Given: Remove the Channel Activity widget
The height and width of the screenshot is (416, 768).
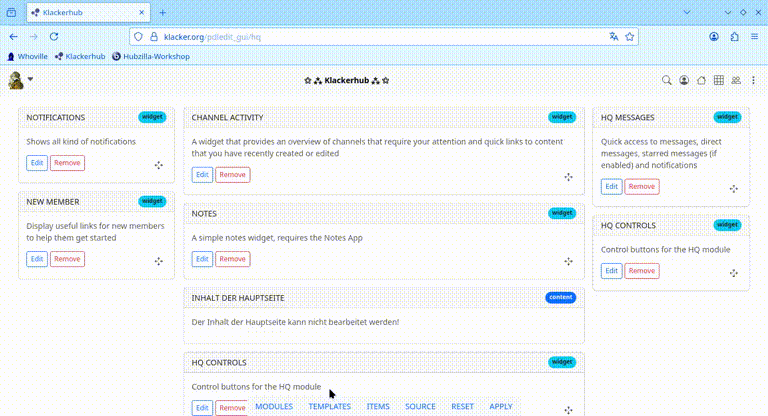Looking at the screenshot, I should coord(232,175).
